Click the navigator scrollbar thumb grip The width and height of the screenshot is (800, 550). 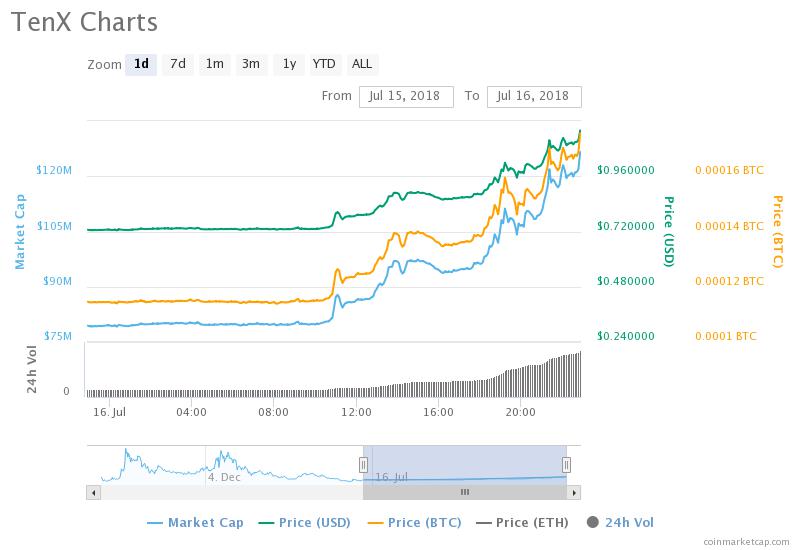pyautogui.click(x=465, y=492)
